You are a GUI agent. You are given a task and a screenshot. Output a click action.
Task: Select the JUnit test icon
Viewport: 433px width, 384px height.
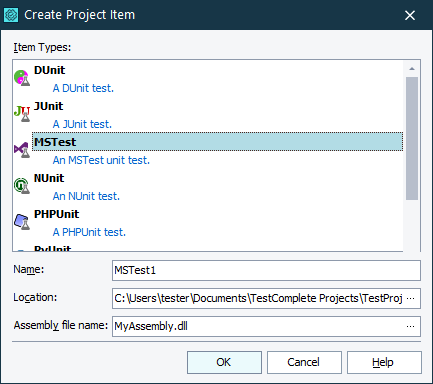(x=22, y=114)
